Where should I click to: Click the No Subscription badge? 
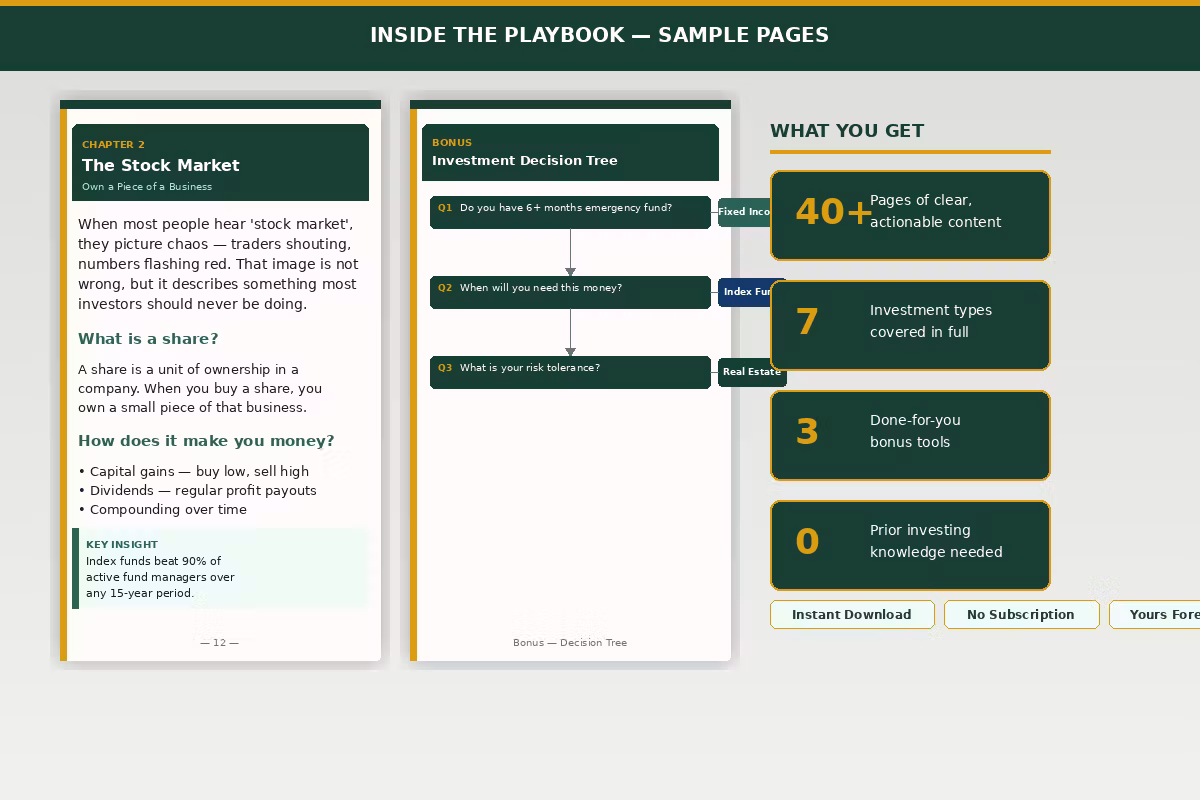click(x=1021, y=614)
